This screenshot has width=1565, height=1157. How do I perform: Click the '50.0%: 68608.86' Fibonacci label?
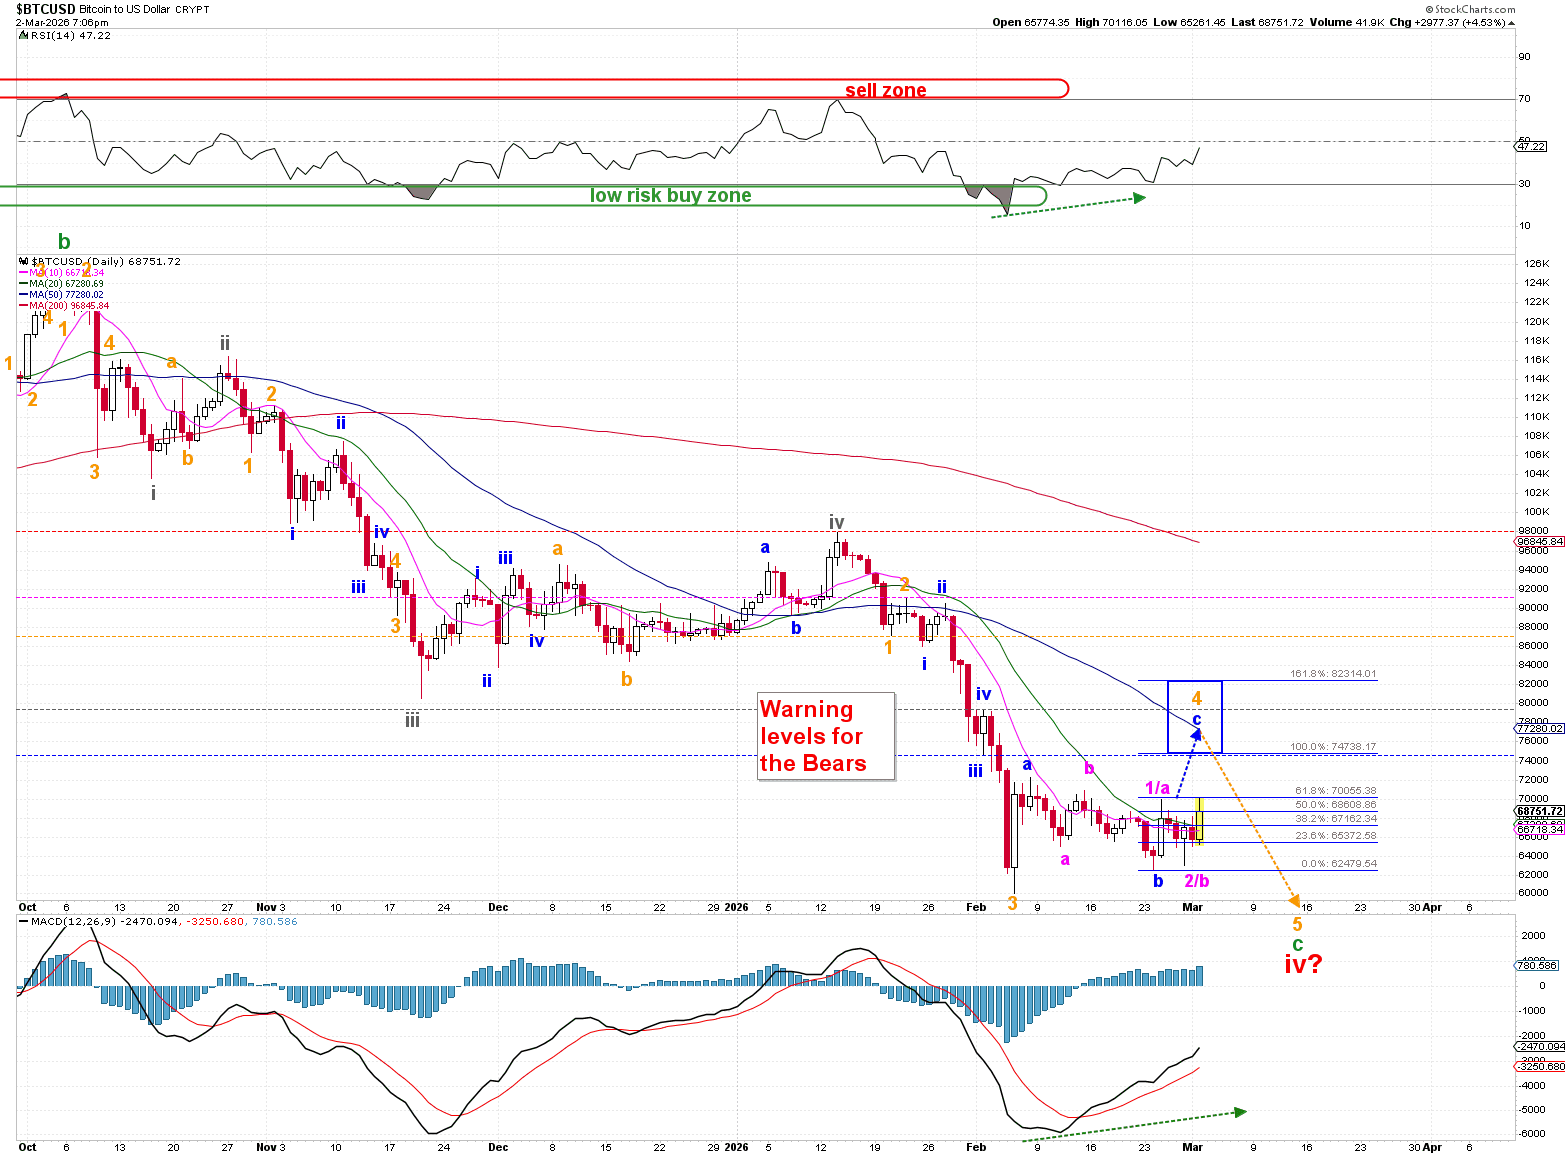[x=1336, y=804]
